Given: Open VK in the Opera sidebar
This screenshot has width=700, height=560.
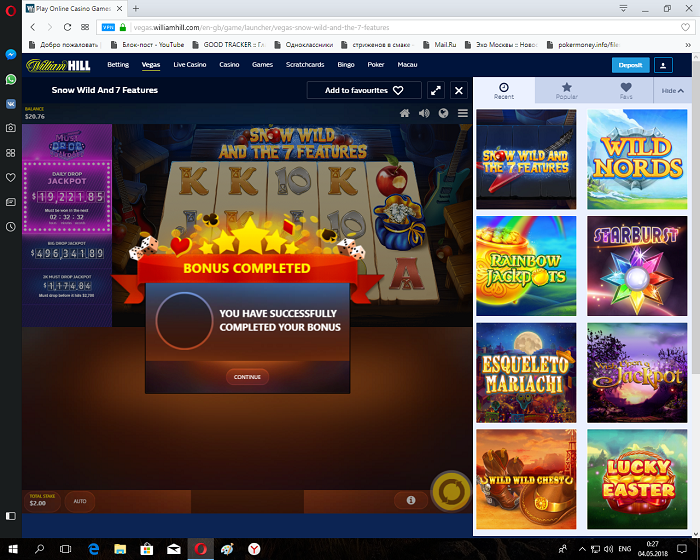Looking at the screenshot, I should tap(11, 104).
